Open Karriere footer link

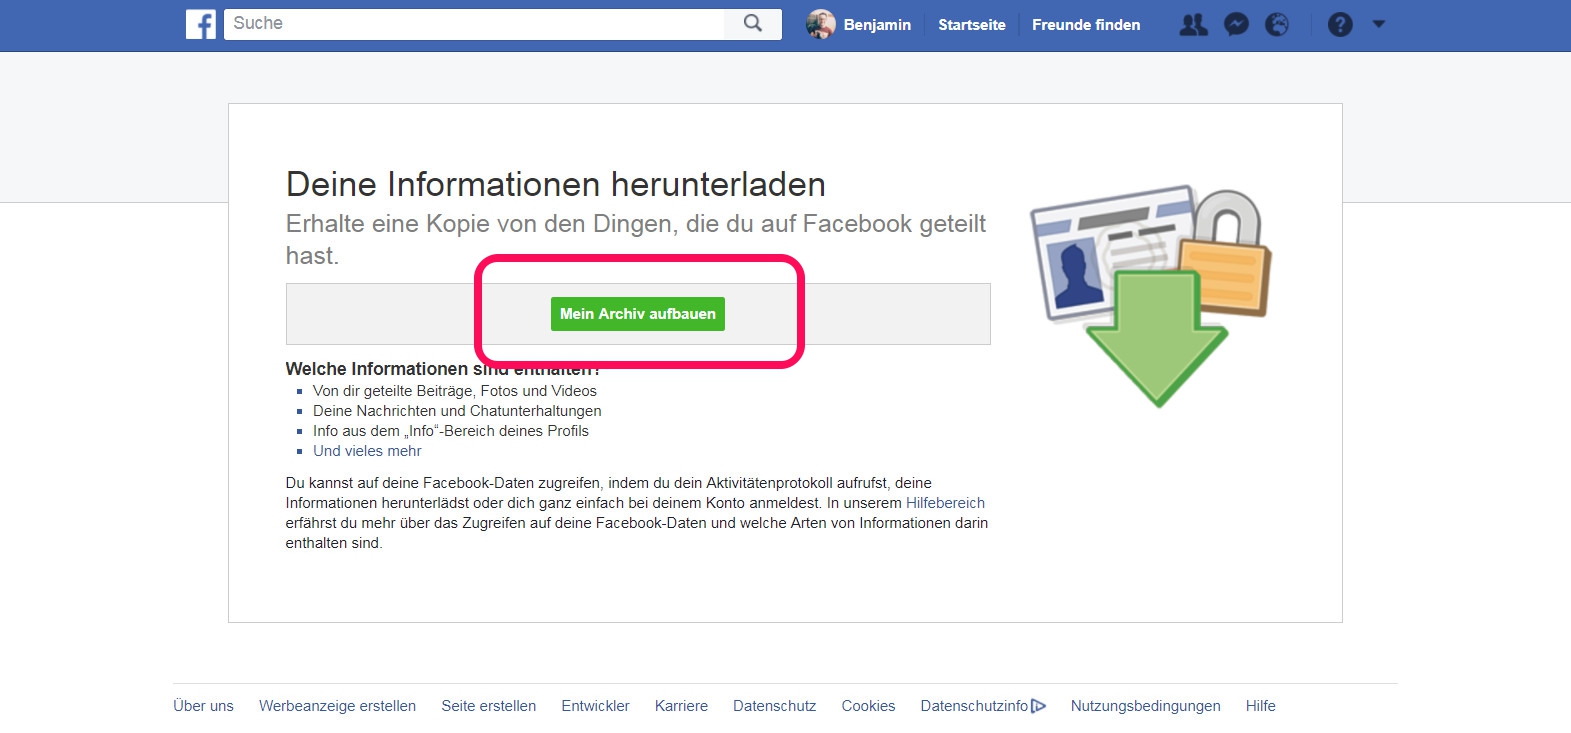tap(681, 706)
